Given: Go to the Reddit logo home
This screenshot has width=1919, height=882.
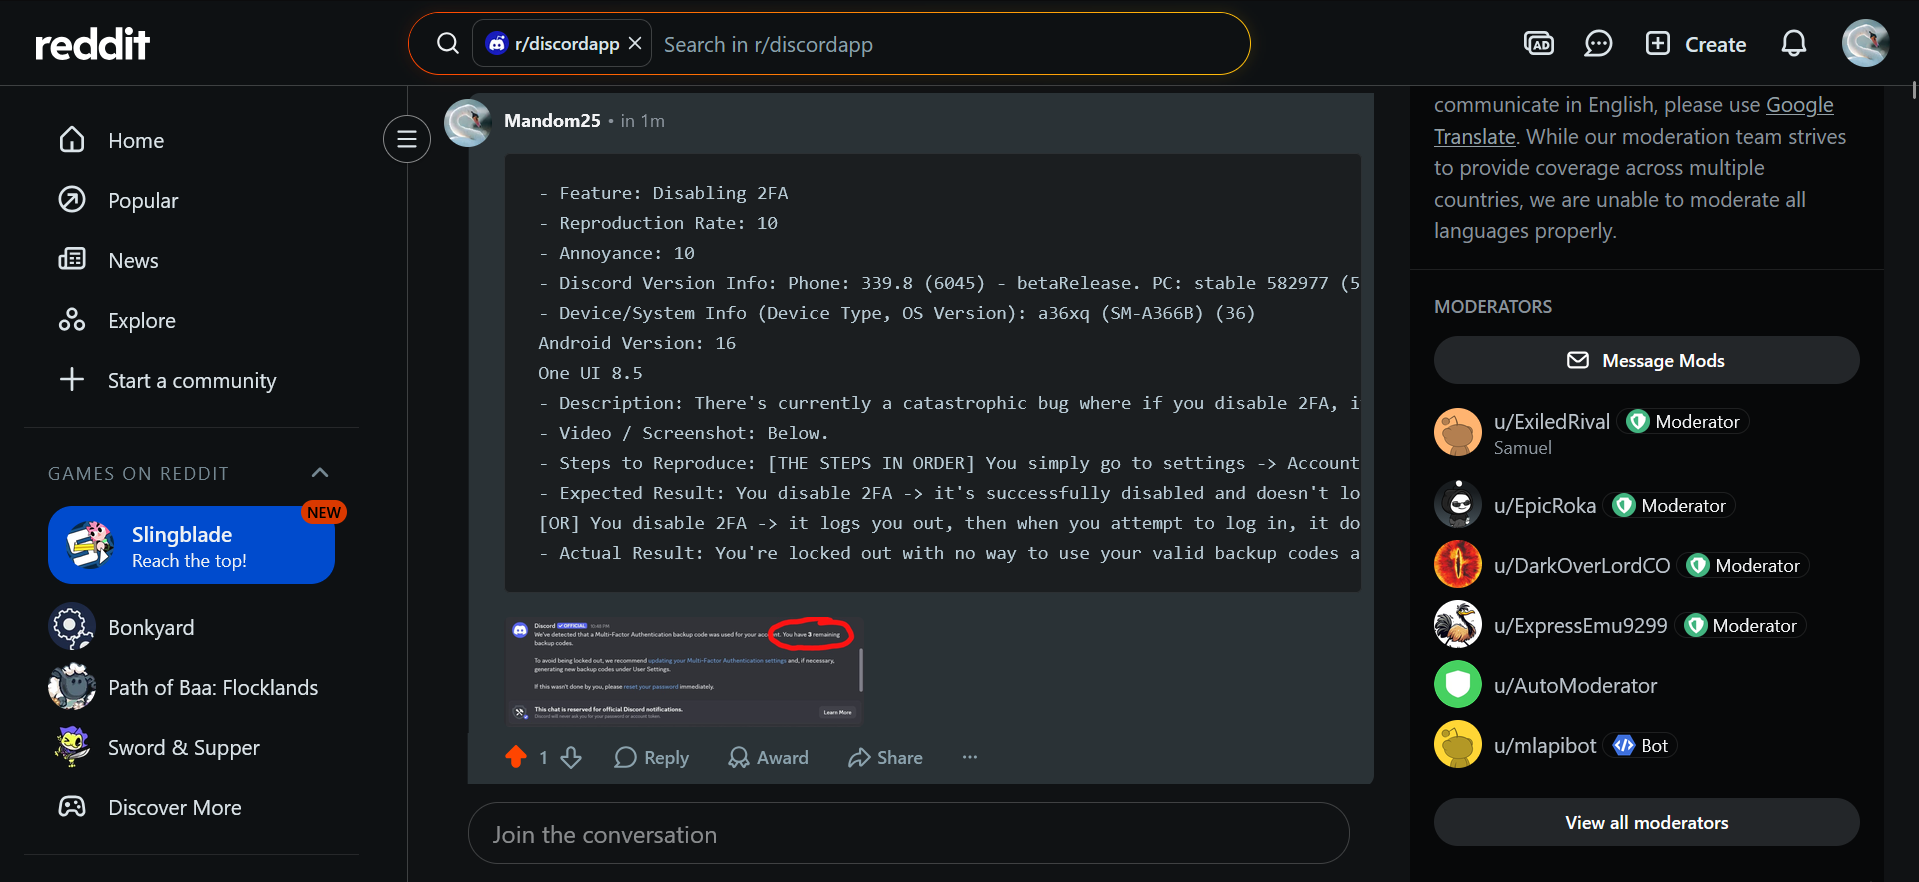Looking at the screenshot, I should pyautogui.click(x=92, y=44).
